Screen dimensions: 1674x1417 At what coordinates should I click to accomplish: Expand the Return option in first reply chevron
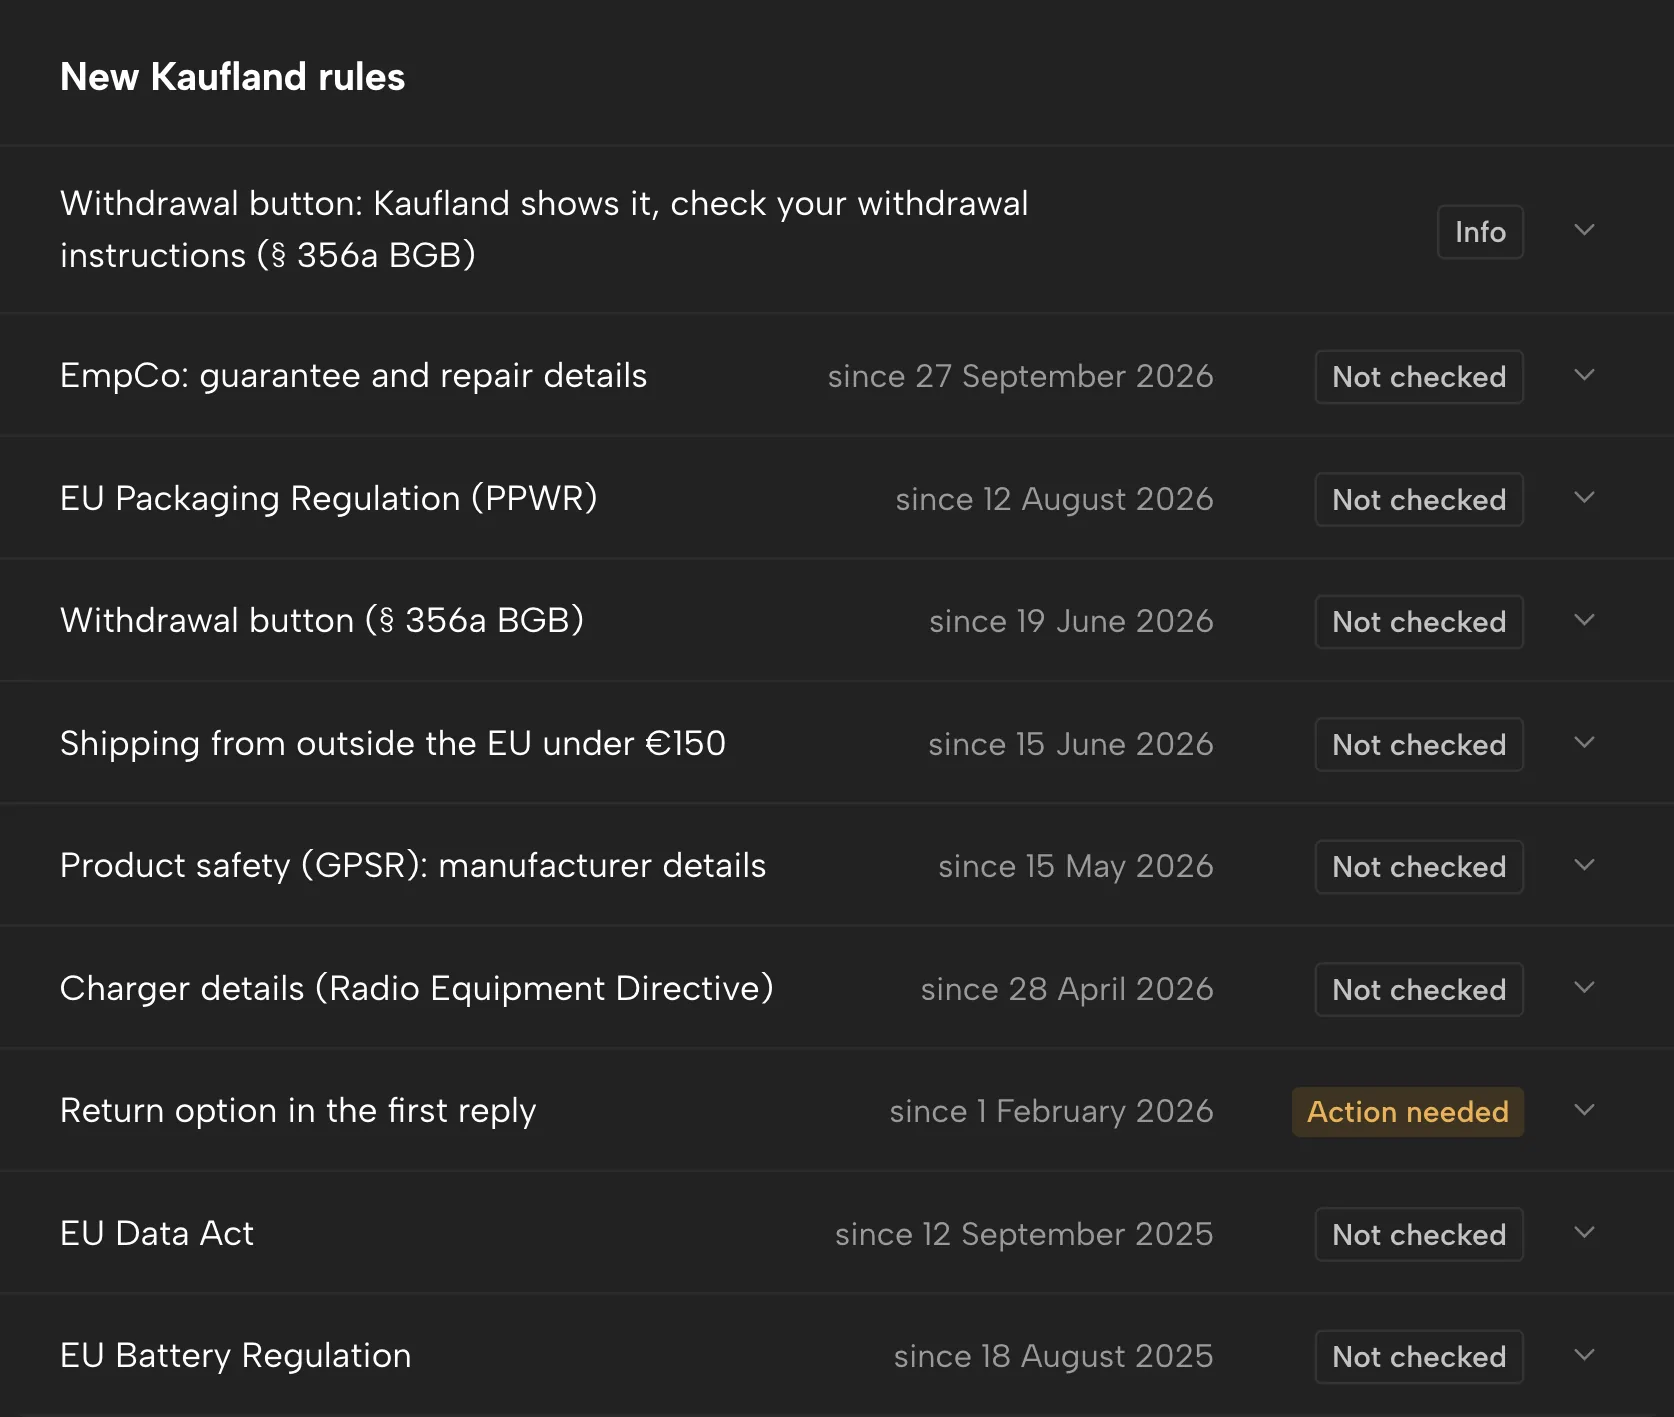(x=1584, y=1110)
